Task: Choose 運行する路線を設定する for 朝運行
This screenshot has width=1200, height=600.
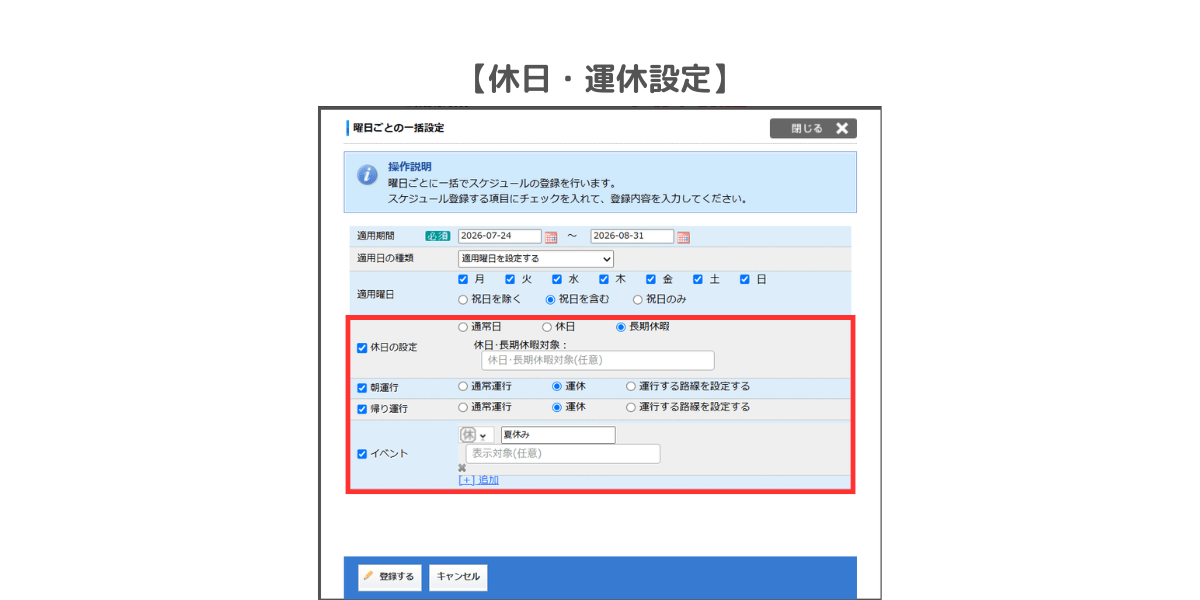Action: pyautogui.click(x=631, y=386)
